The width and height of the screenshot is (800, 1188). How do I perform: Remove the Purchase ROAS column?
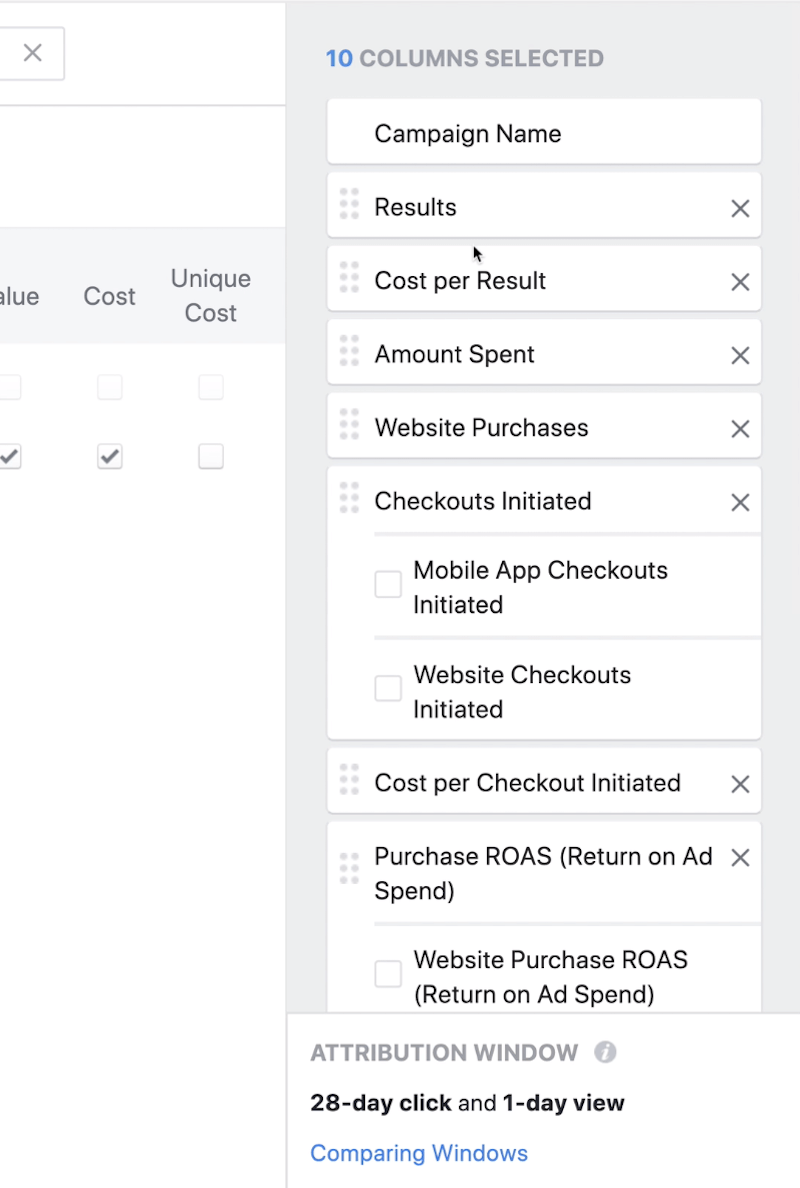(x=740, y=857)
